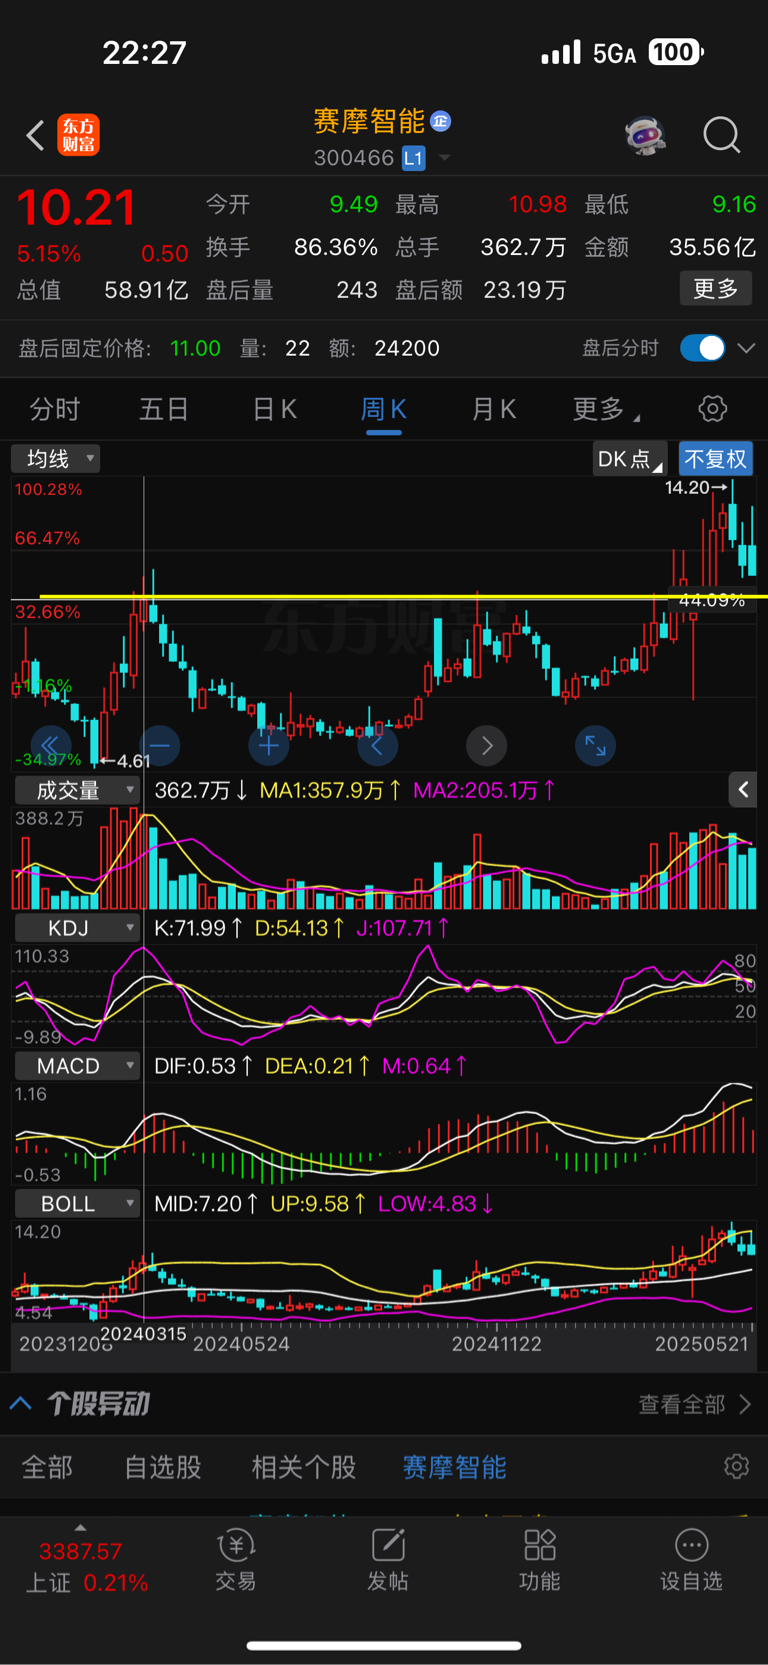Toggle the 盘后分时 switch off

[x=702, y=348]
